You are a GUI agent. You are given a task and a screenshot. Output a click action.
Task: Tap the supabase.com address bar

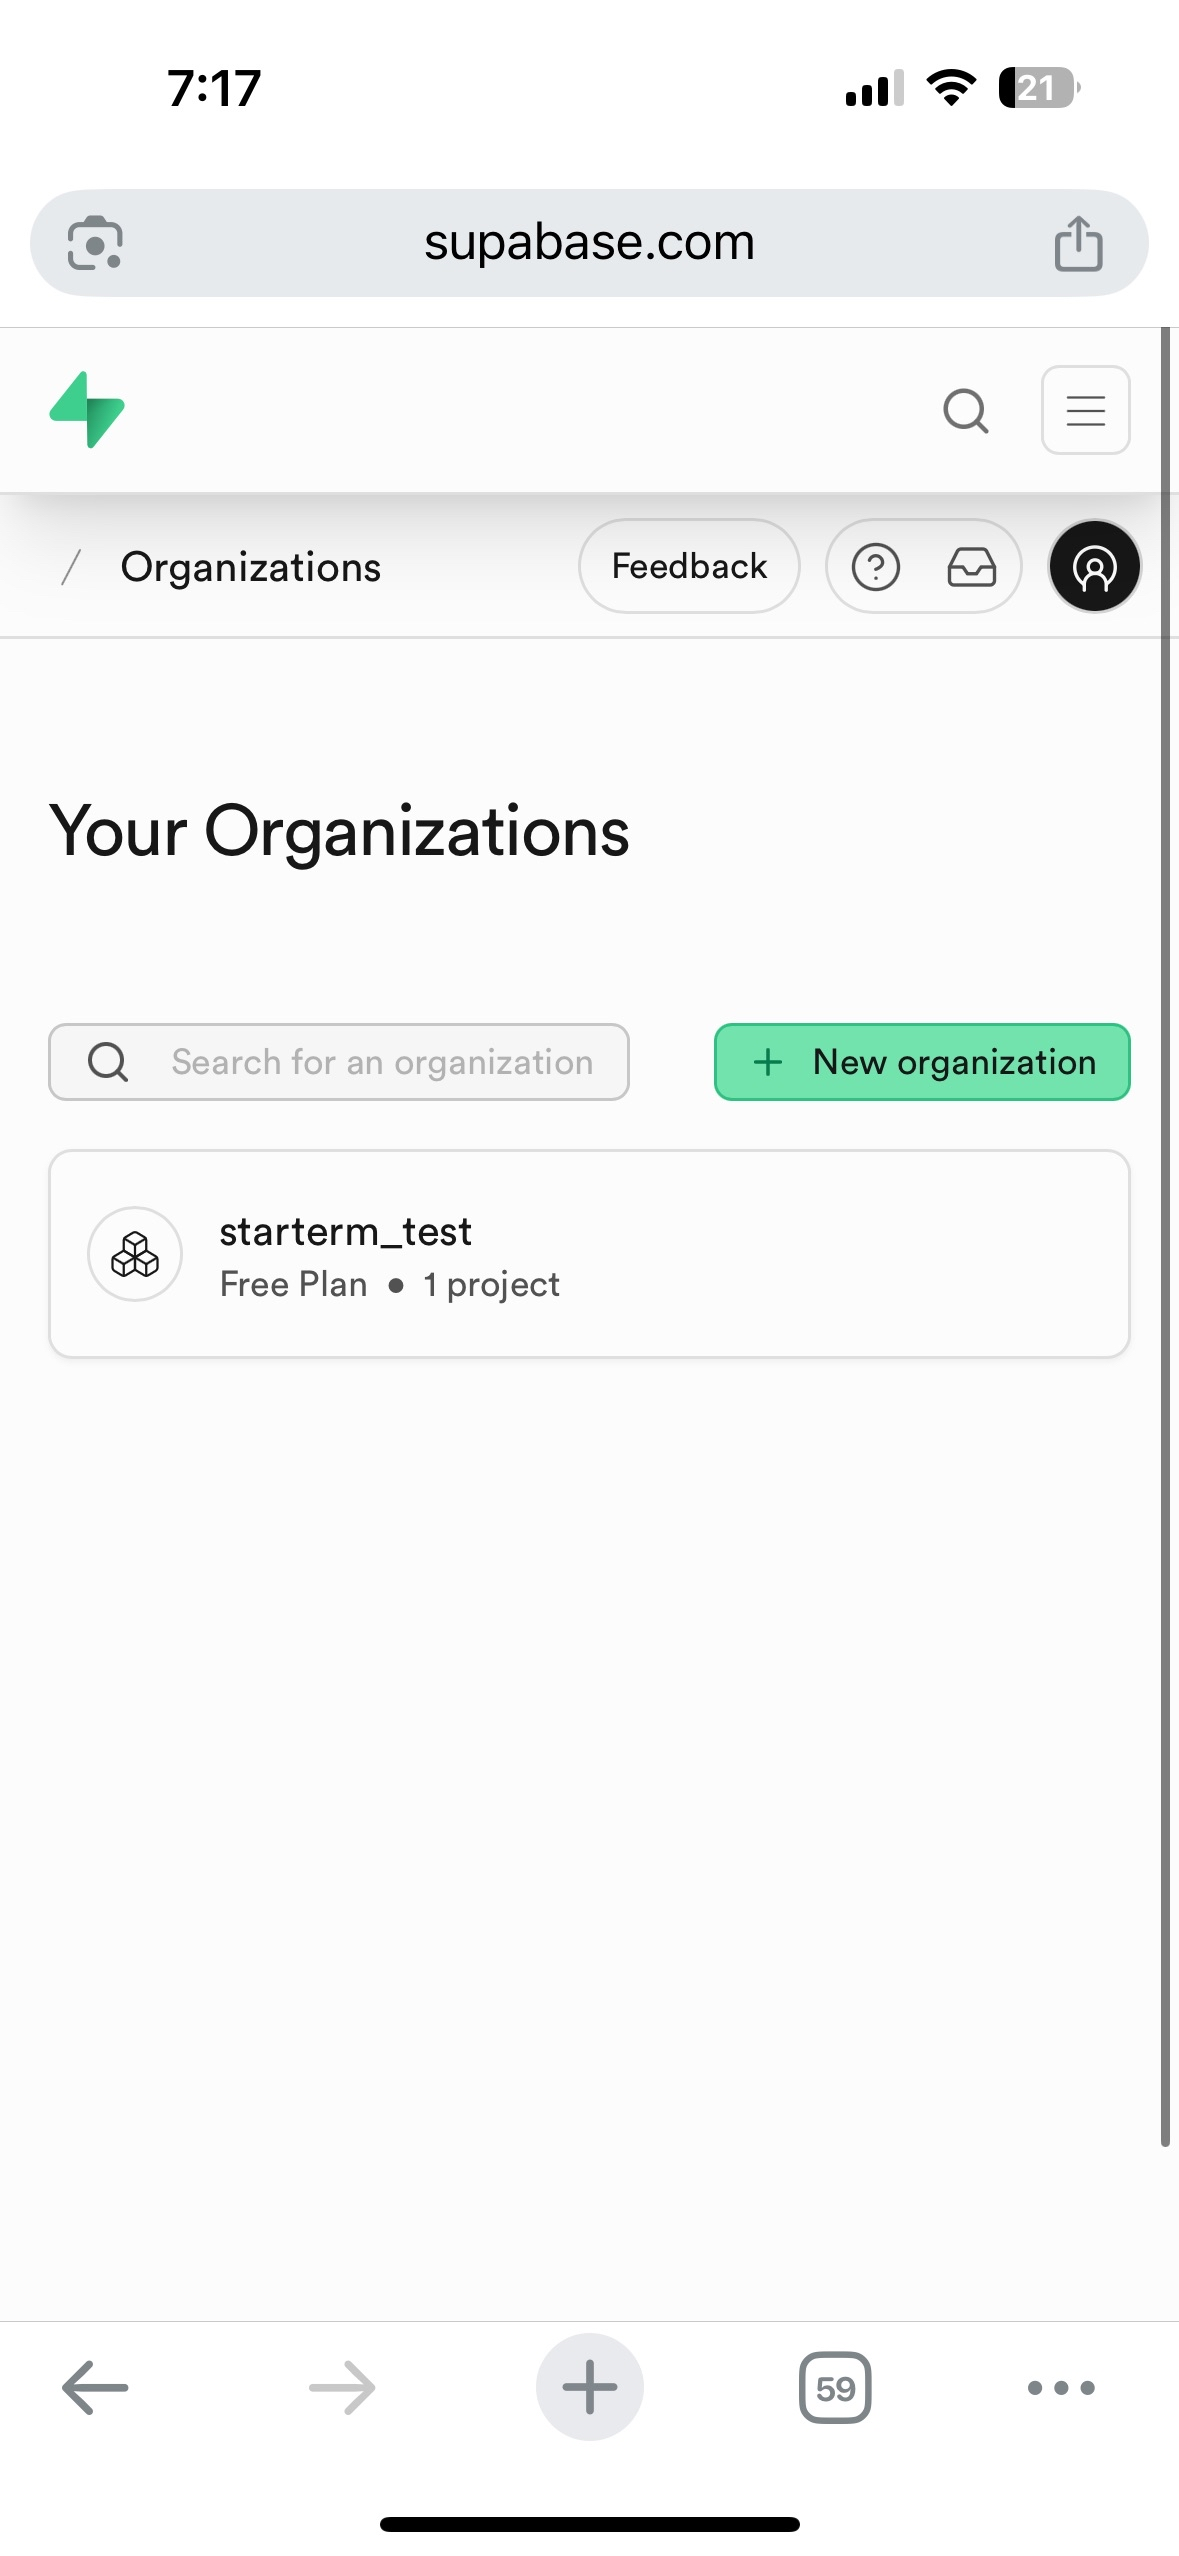tap(589, 243)
